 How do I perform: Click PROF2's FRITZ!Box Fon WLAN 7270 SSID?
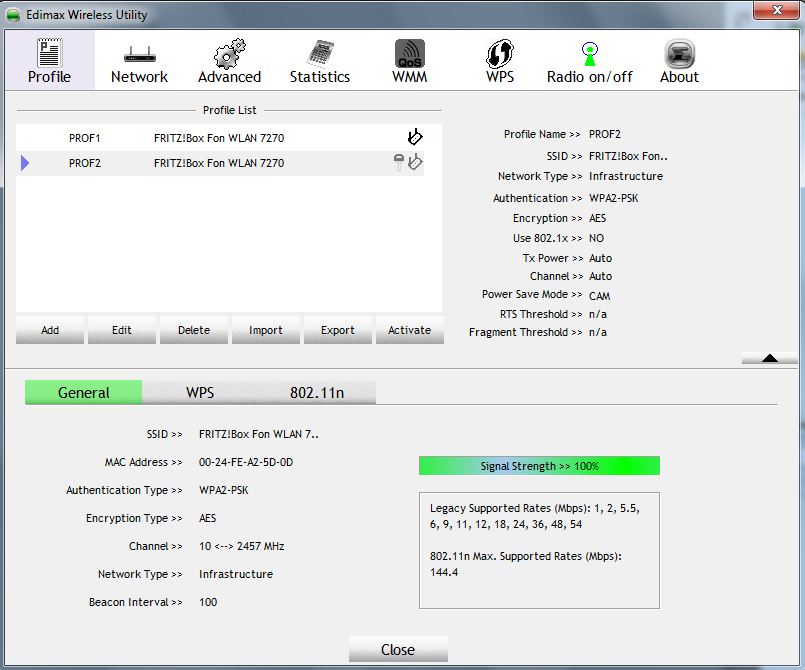coord(219,163)
